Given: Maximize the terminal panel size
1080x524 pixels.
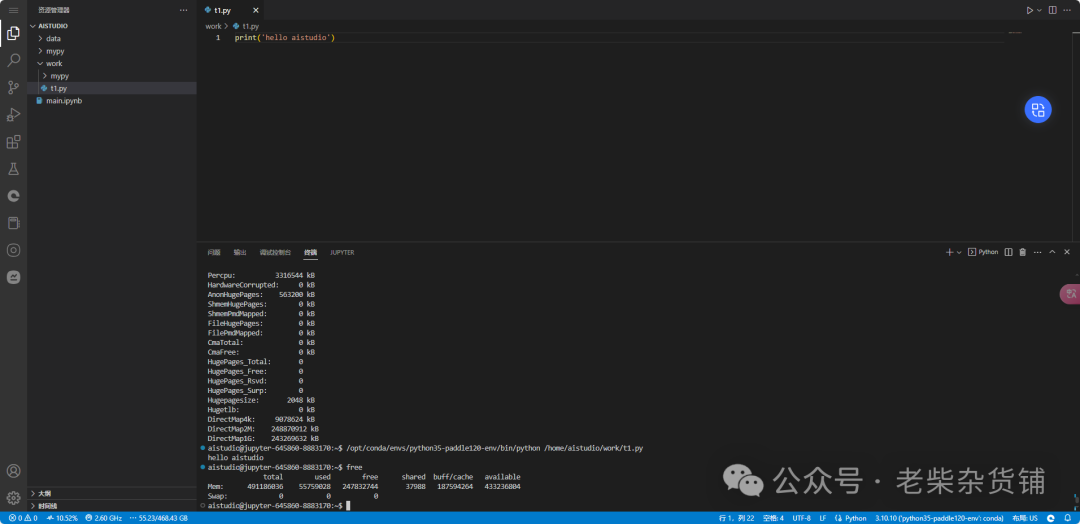Looking at the screenshot, I should [x=1052, y=252].
